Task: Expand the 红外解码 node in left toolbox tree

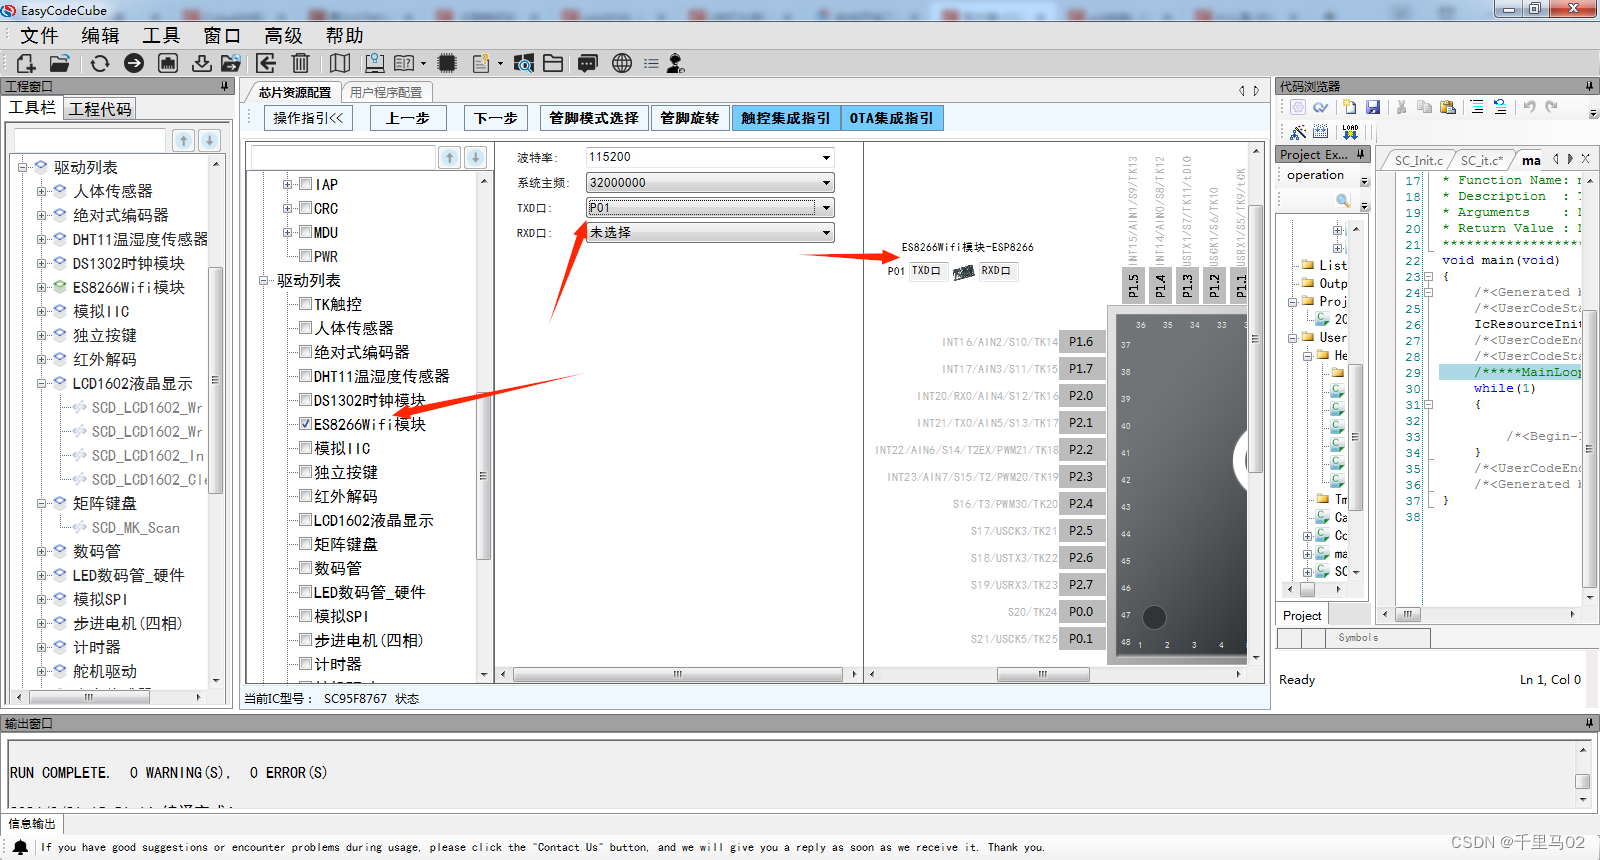Action: click(x=42, y=359)
